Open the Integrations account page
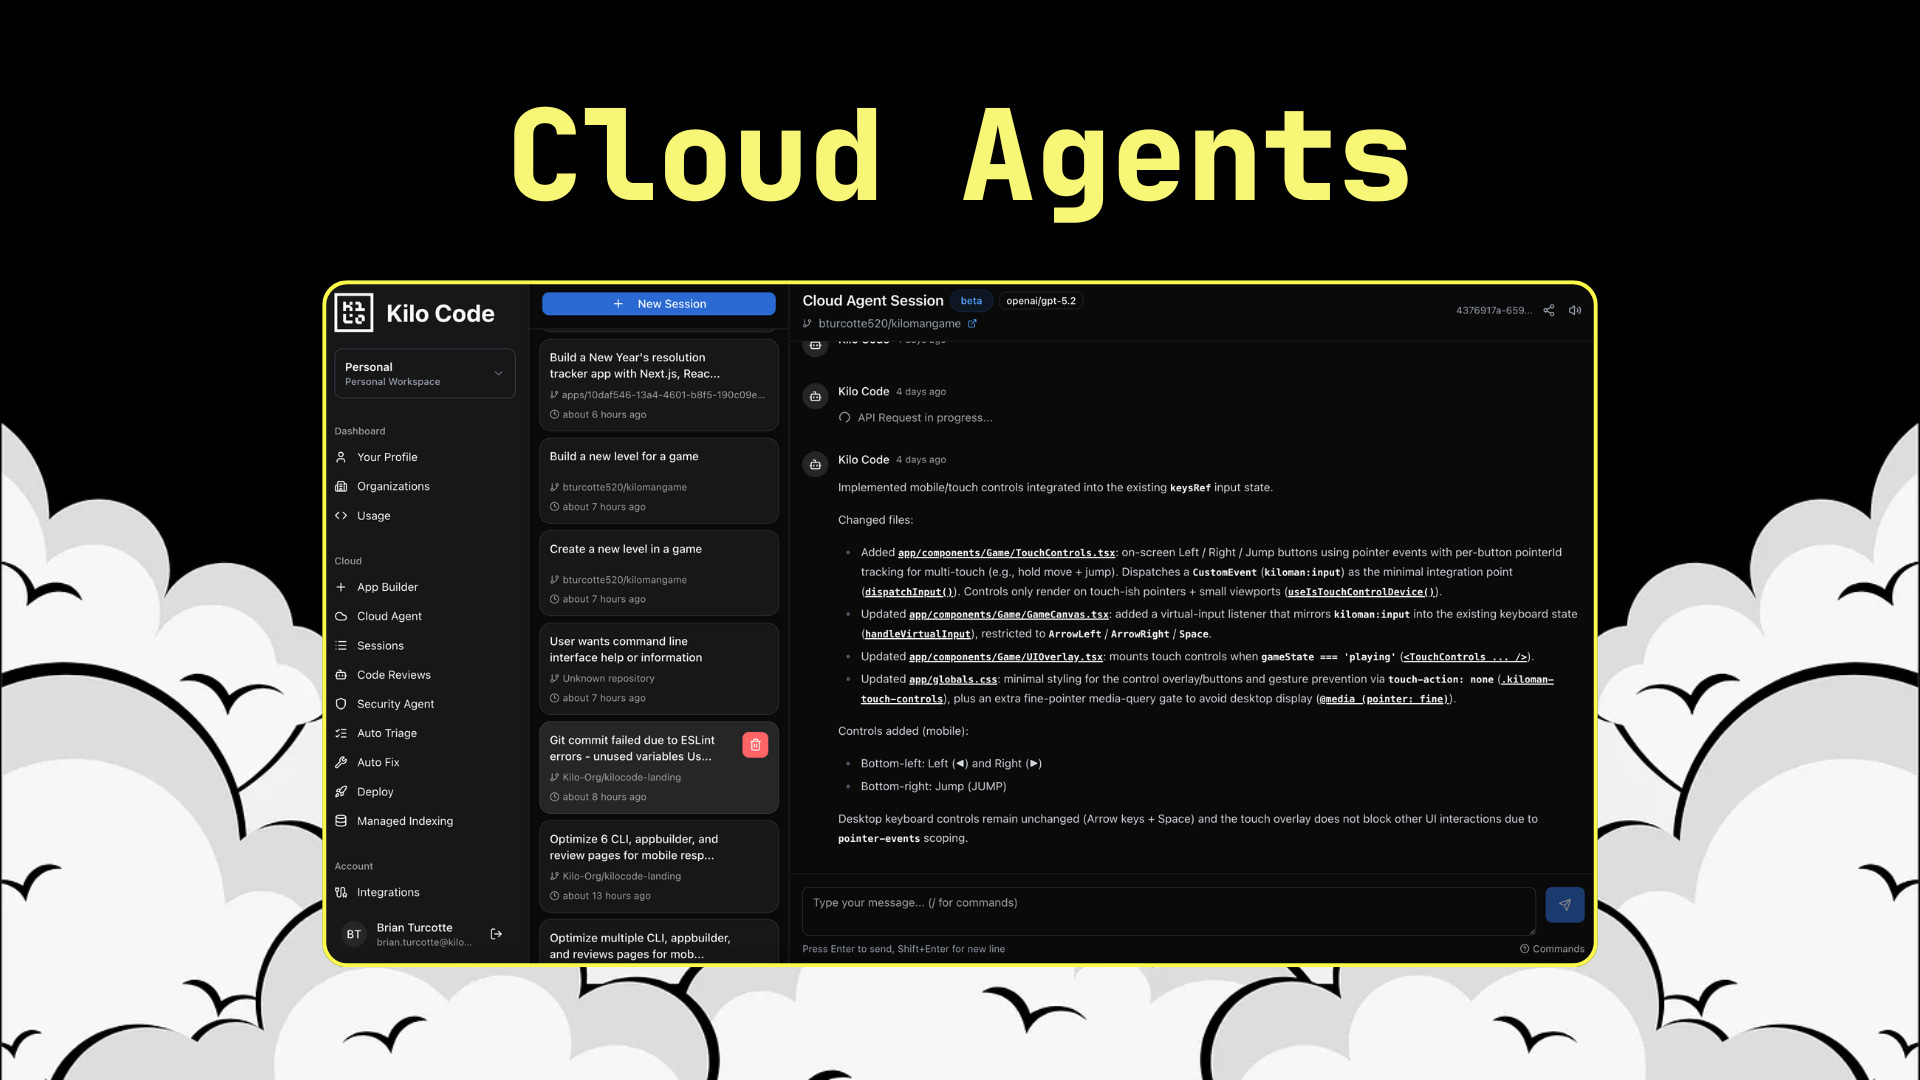This screenshot has width=1920, height=1080. pyautogui.click(x=388, y=893)
